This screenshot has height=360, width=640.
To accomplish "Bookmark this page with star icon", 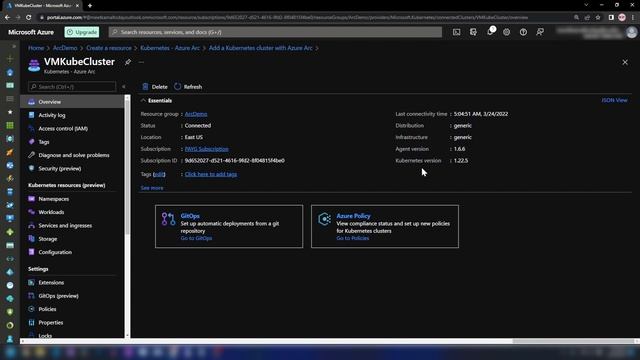I will tap(598, 17).
